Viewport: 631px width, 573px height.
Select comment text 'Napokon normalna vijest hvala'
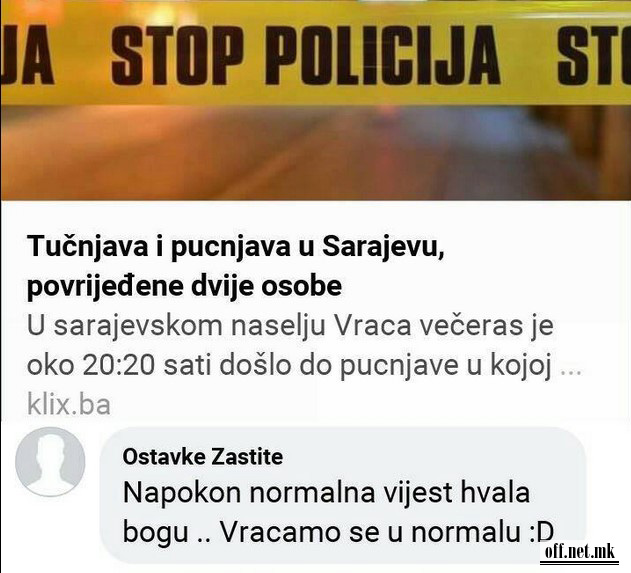326,493
